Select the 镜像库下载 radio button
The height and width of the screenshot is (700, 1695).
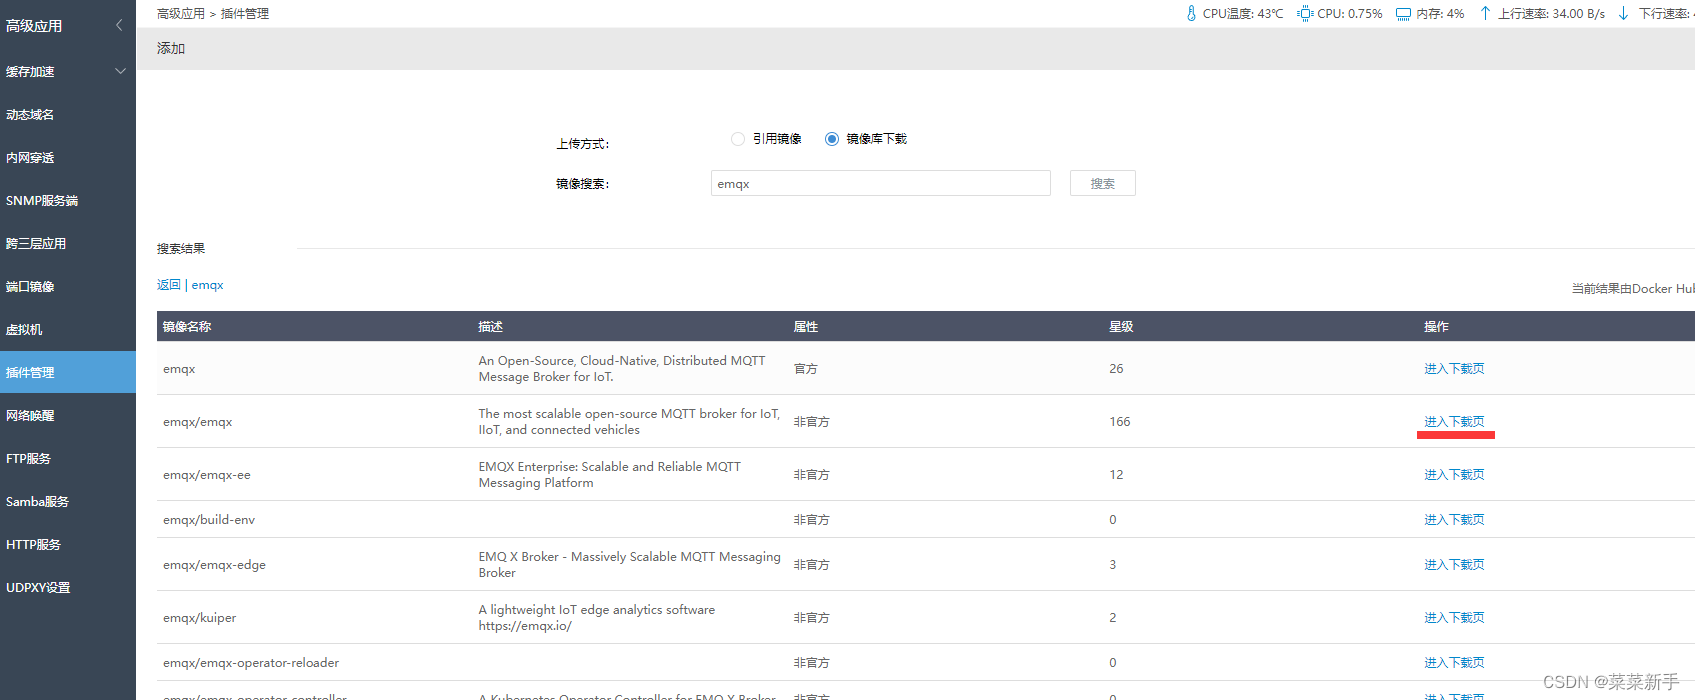coord(832,139)
